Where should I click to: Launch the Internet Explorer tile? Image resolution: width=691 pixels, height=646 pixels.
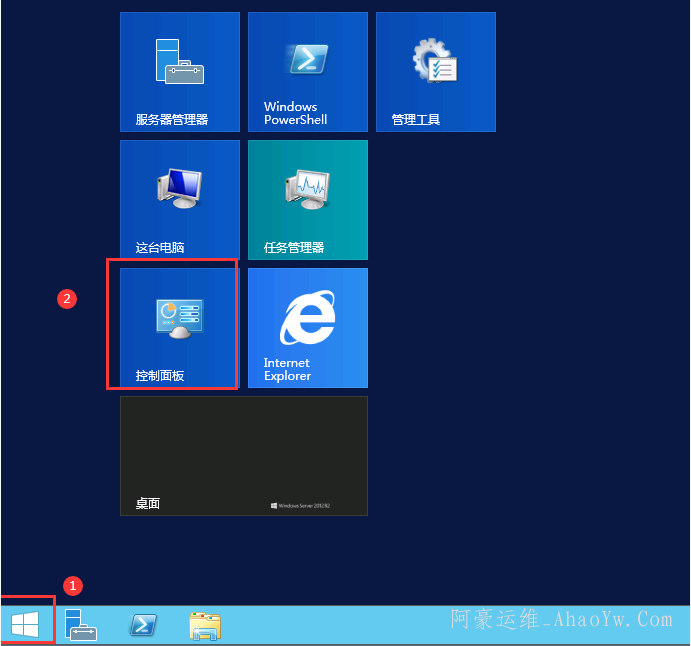click(x=308, y=328)
